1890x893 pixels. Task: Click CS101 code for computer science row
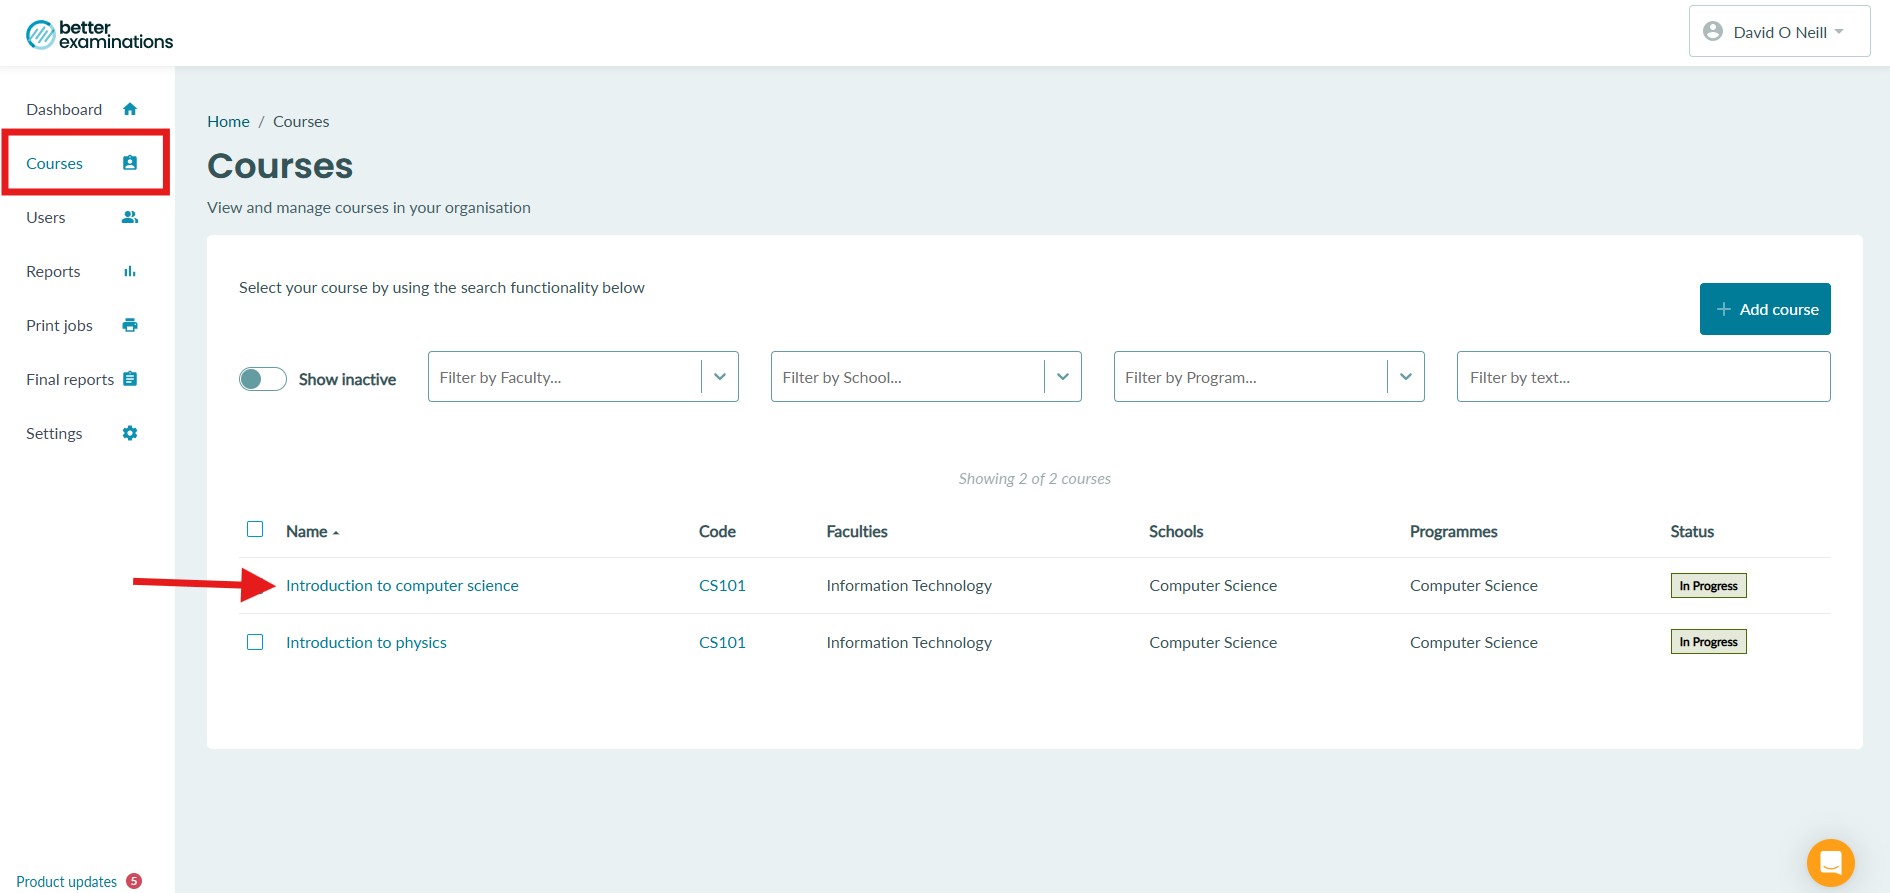722,585
